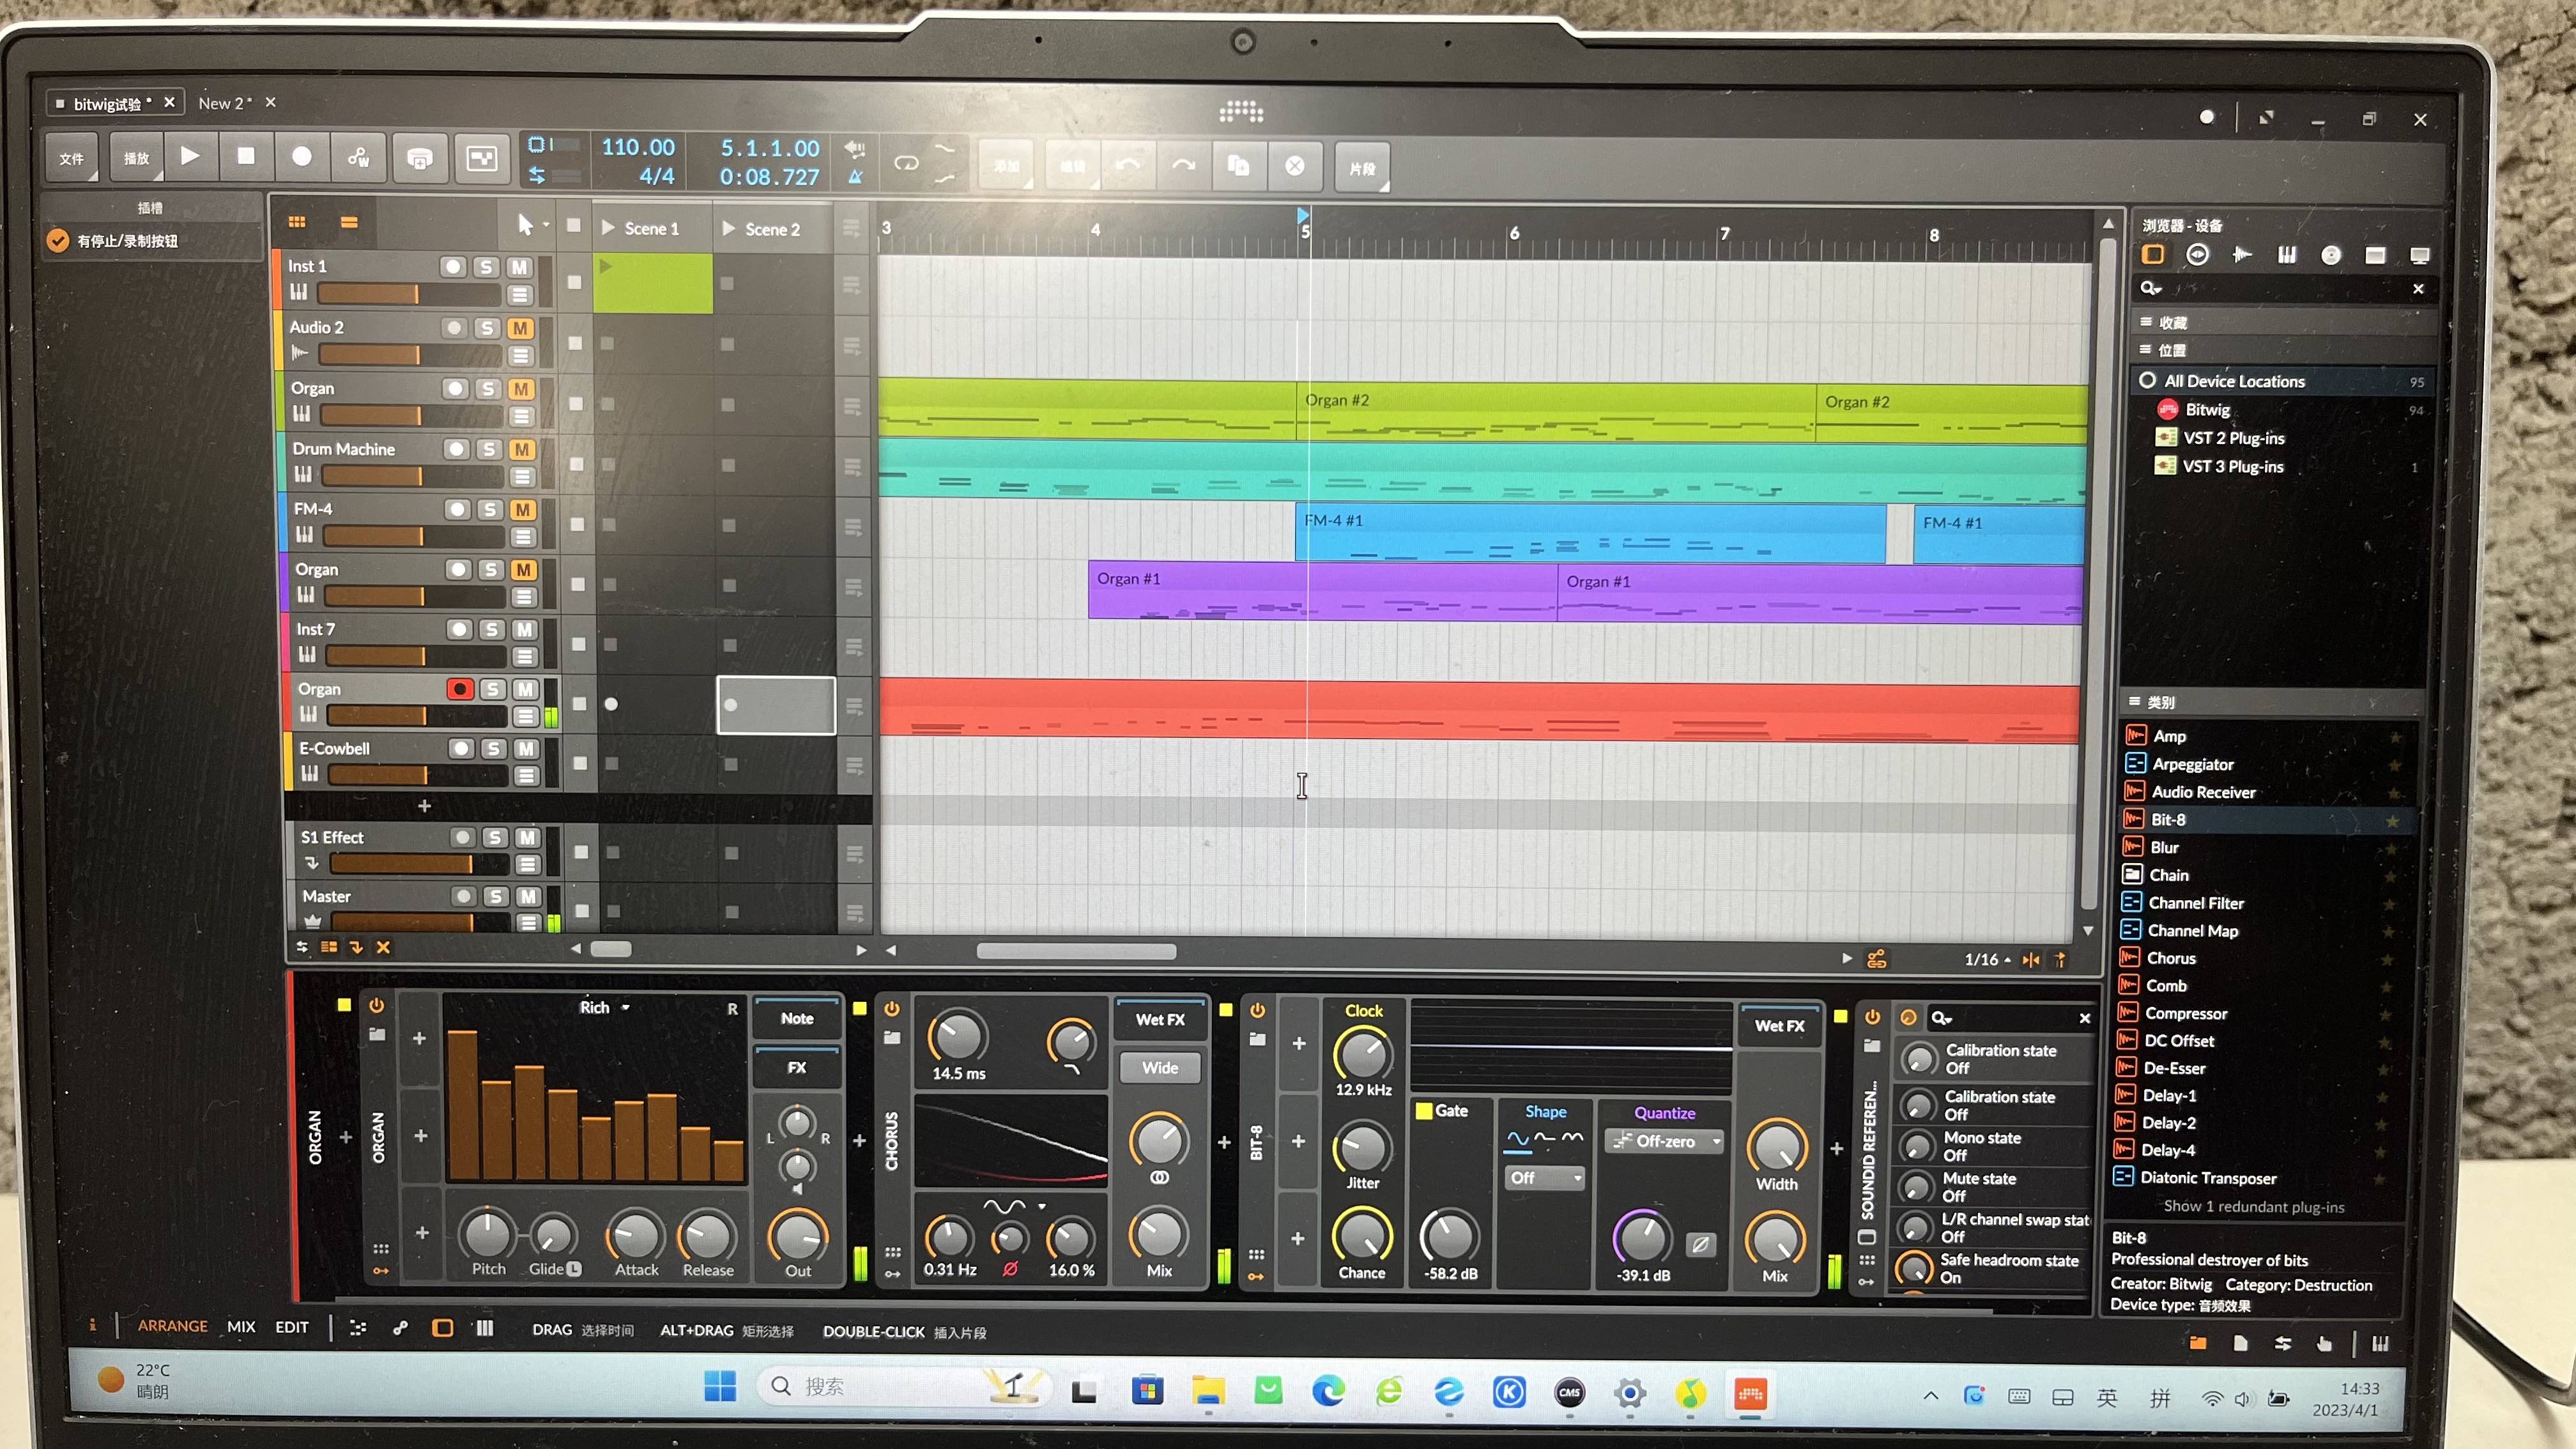Arm the global Record button
The image size is (2576, 1449).
tap(301, 157)
